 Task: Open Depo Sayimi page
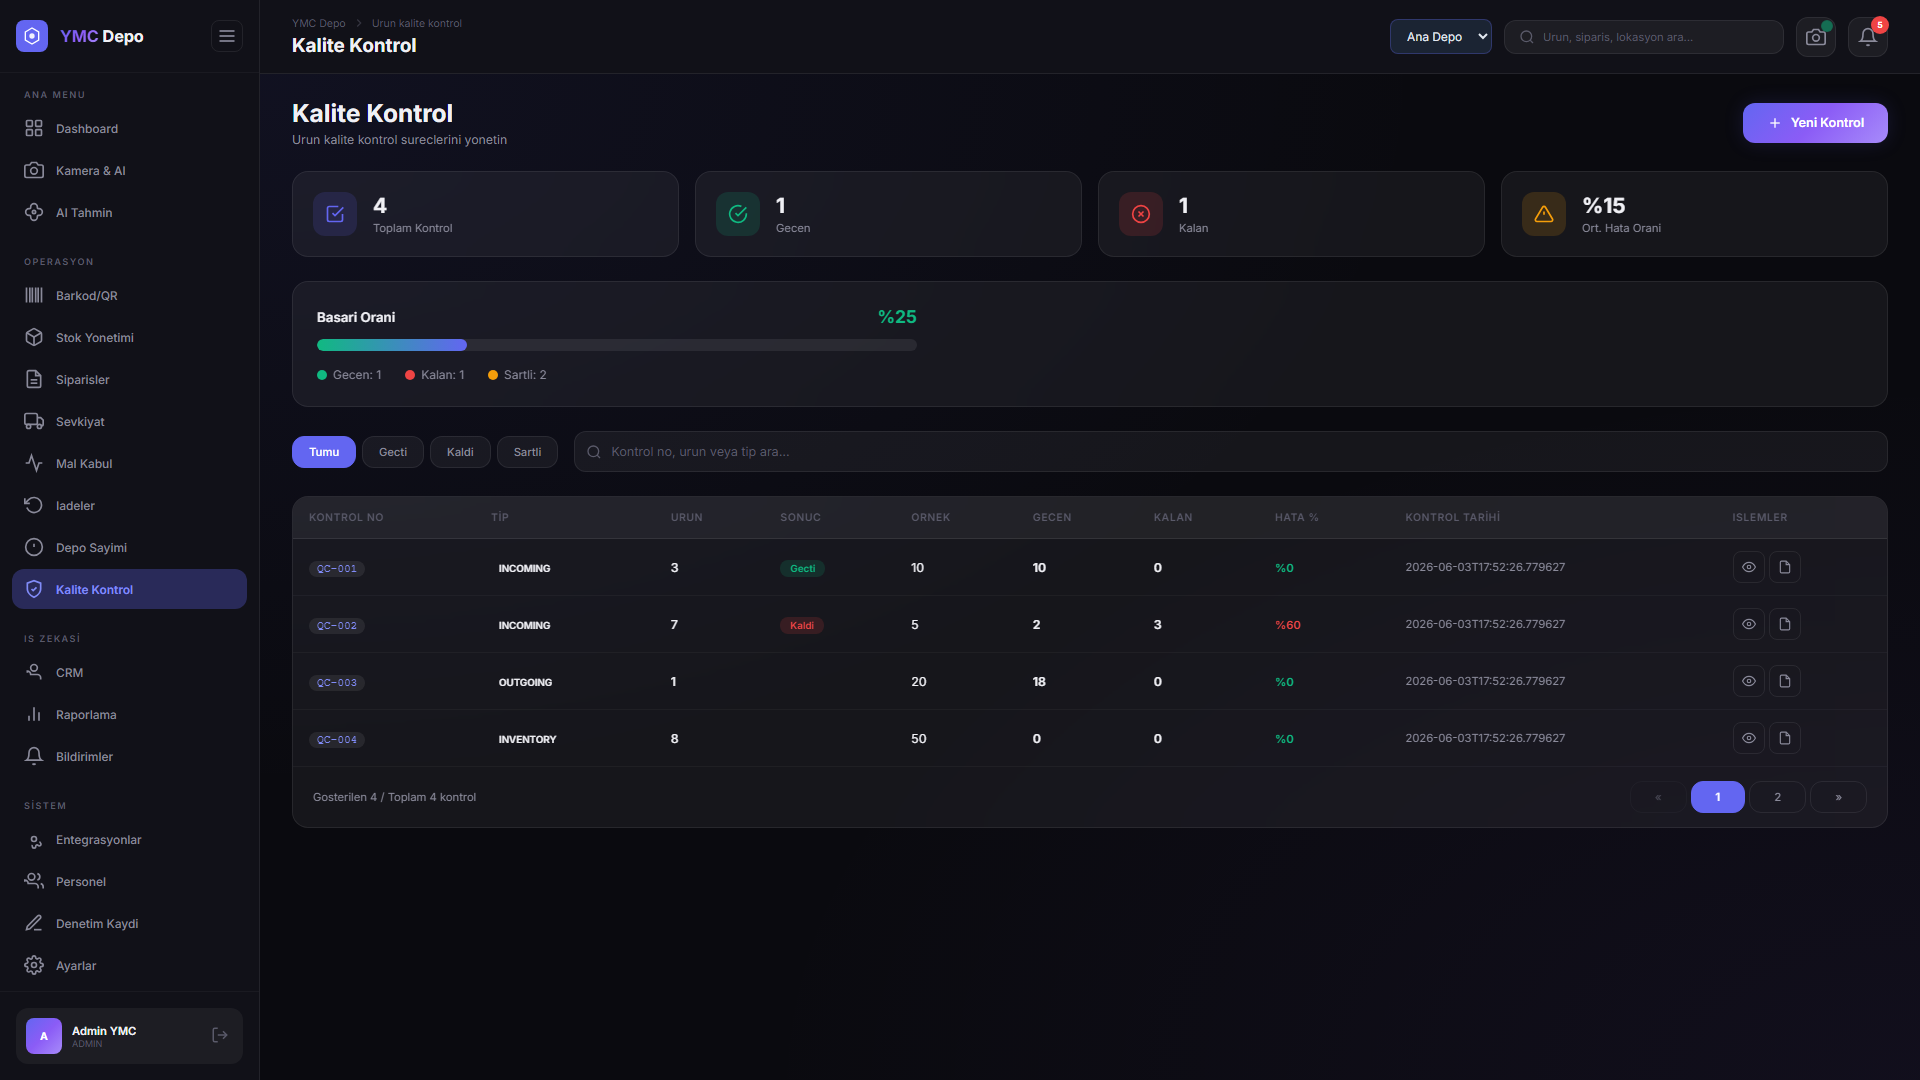point(129,548)
